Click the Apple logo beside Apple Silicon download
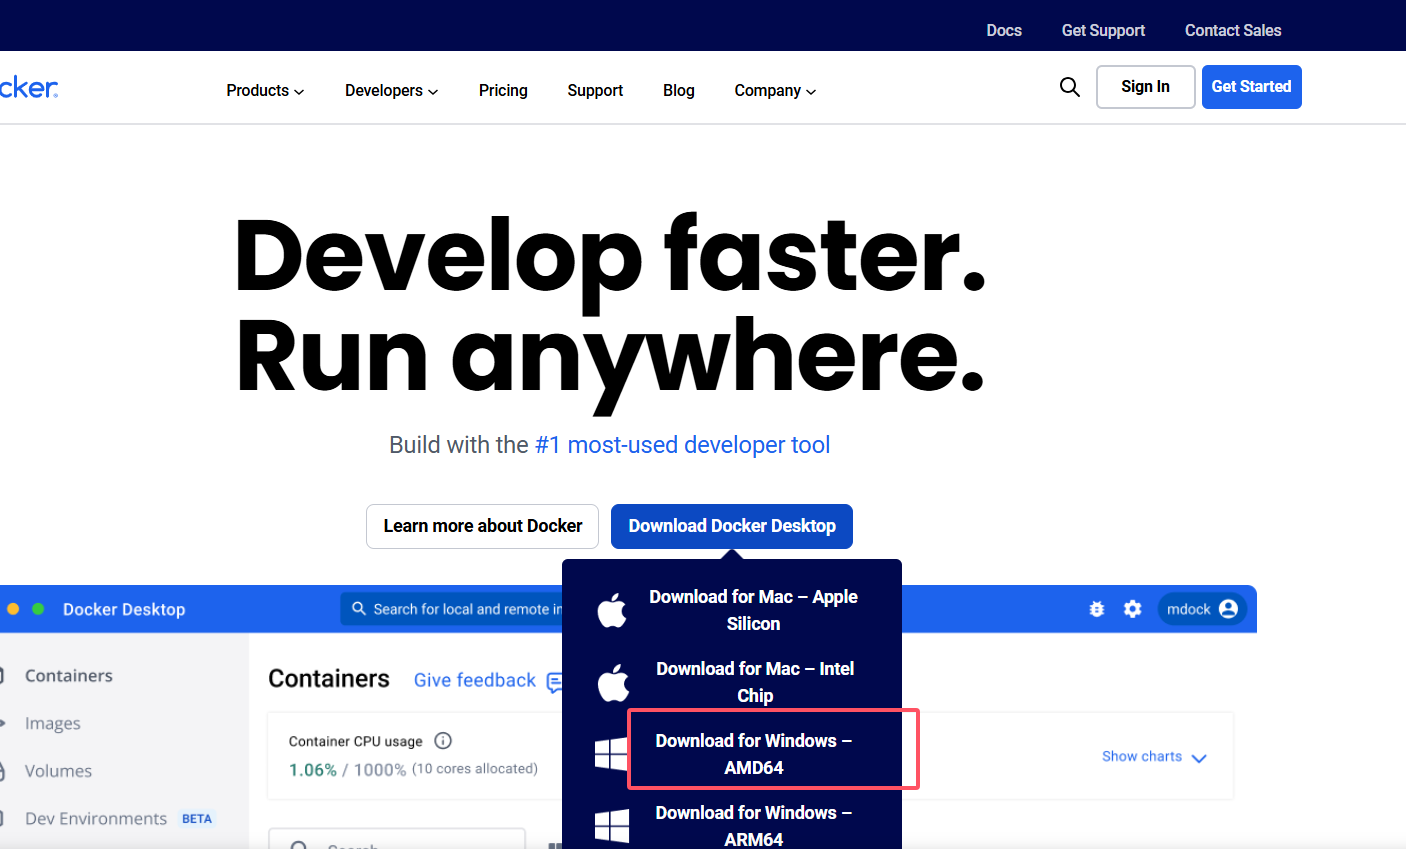This screenshot has height=849, width=1406. click(x=612, y=610)
